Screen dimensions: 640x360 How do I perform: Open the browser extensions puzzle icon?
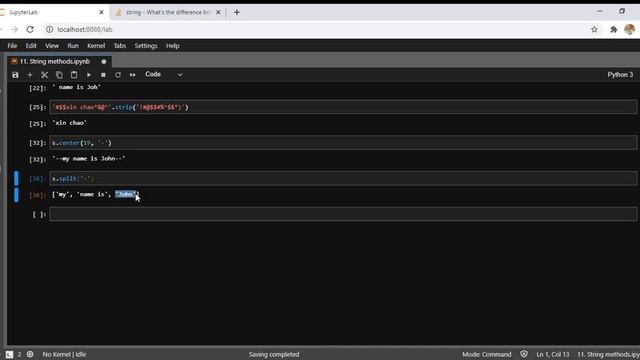pyautogui.click(x=613, y=29)
